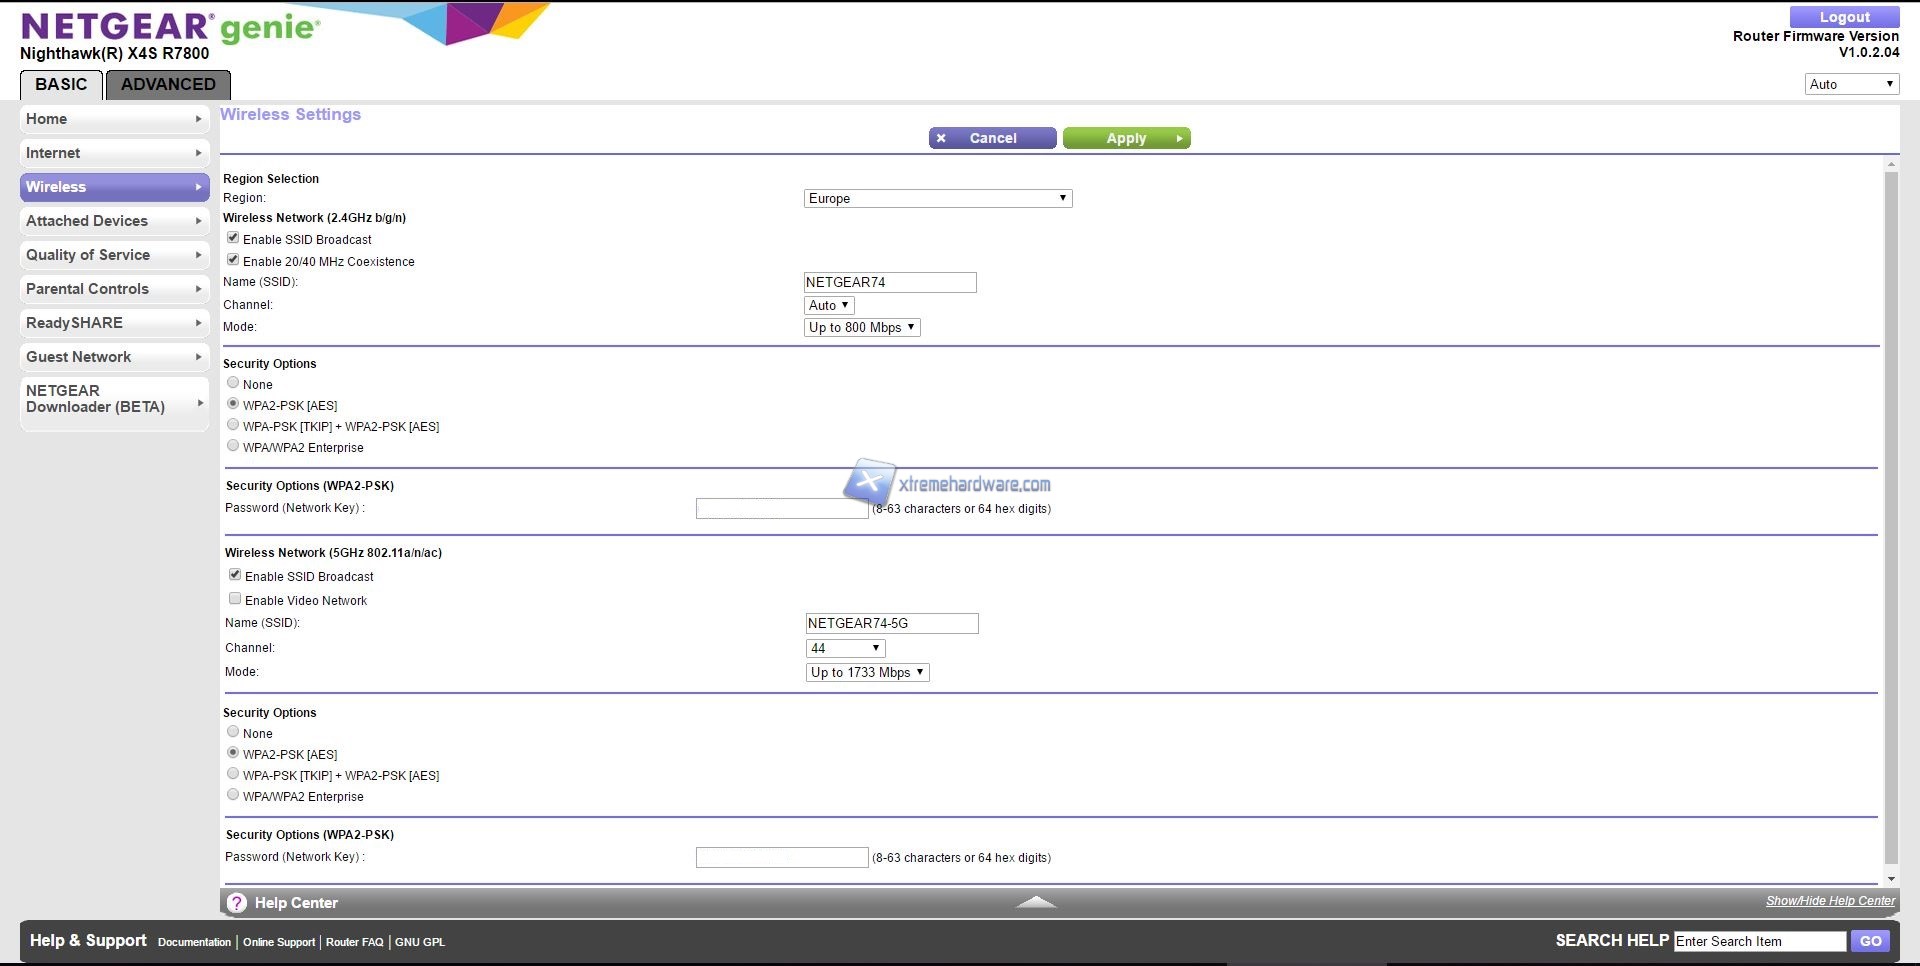Uncheck Enable 20/40 MHz Coexistence
1920x966 pixels.
click(233, 260)
